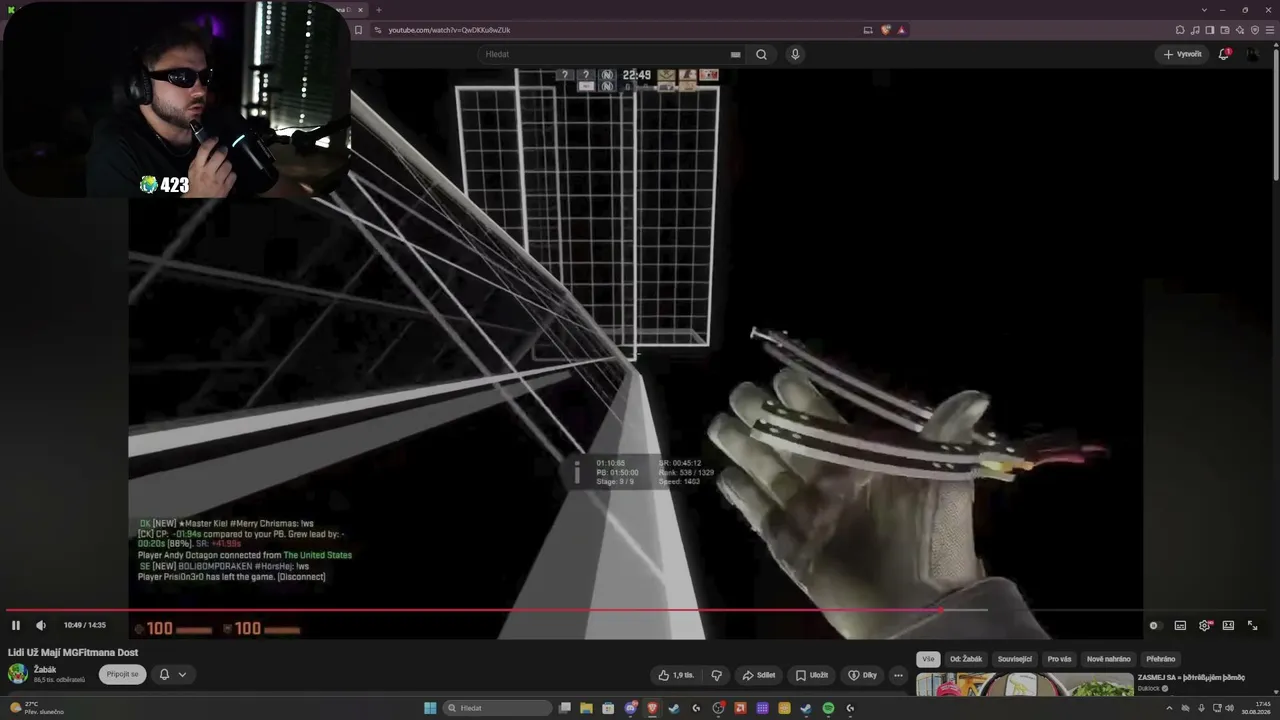The height and width of the screenshot is (720, 1280).
Task: Click the Díky thanks button
Action: [862, 675]
